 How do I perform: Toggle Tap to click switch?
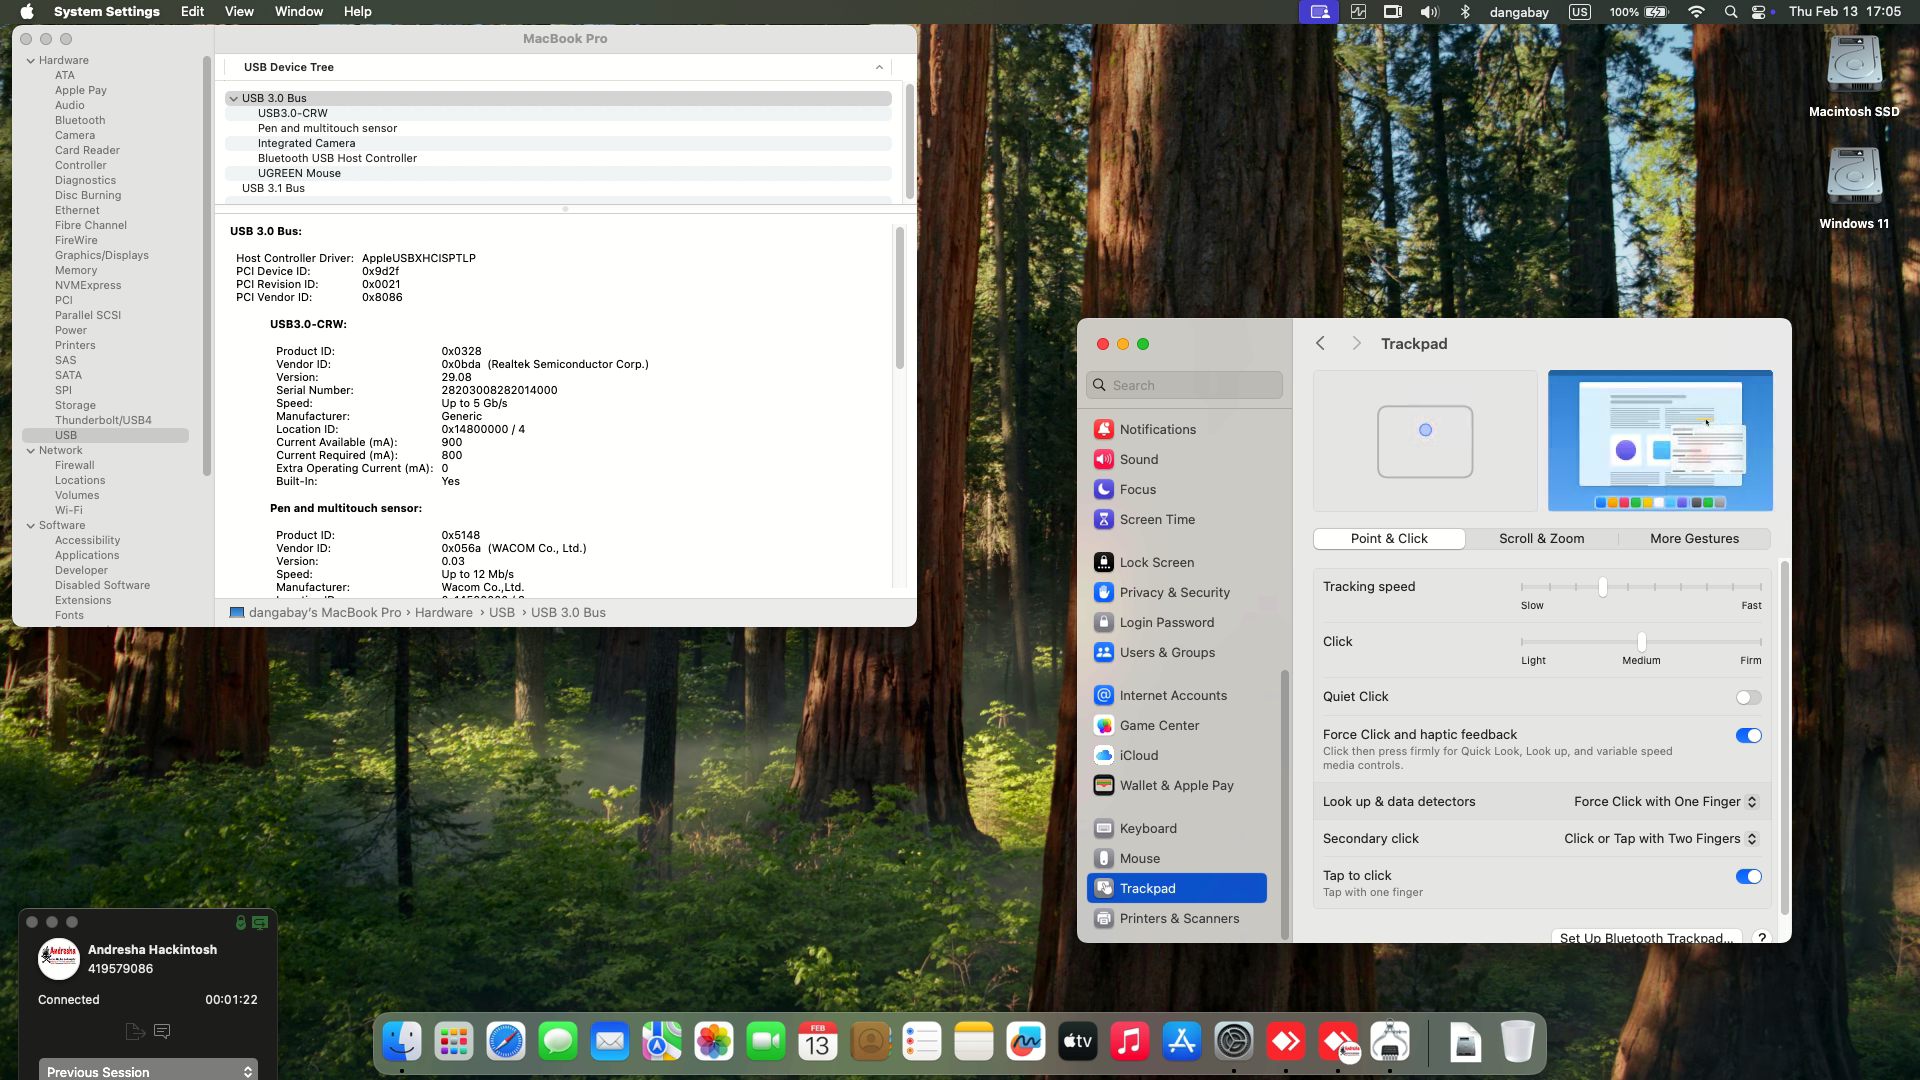pos(1748,876)
